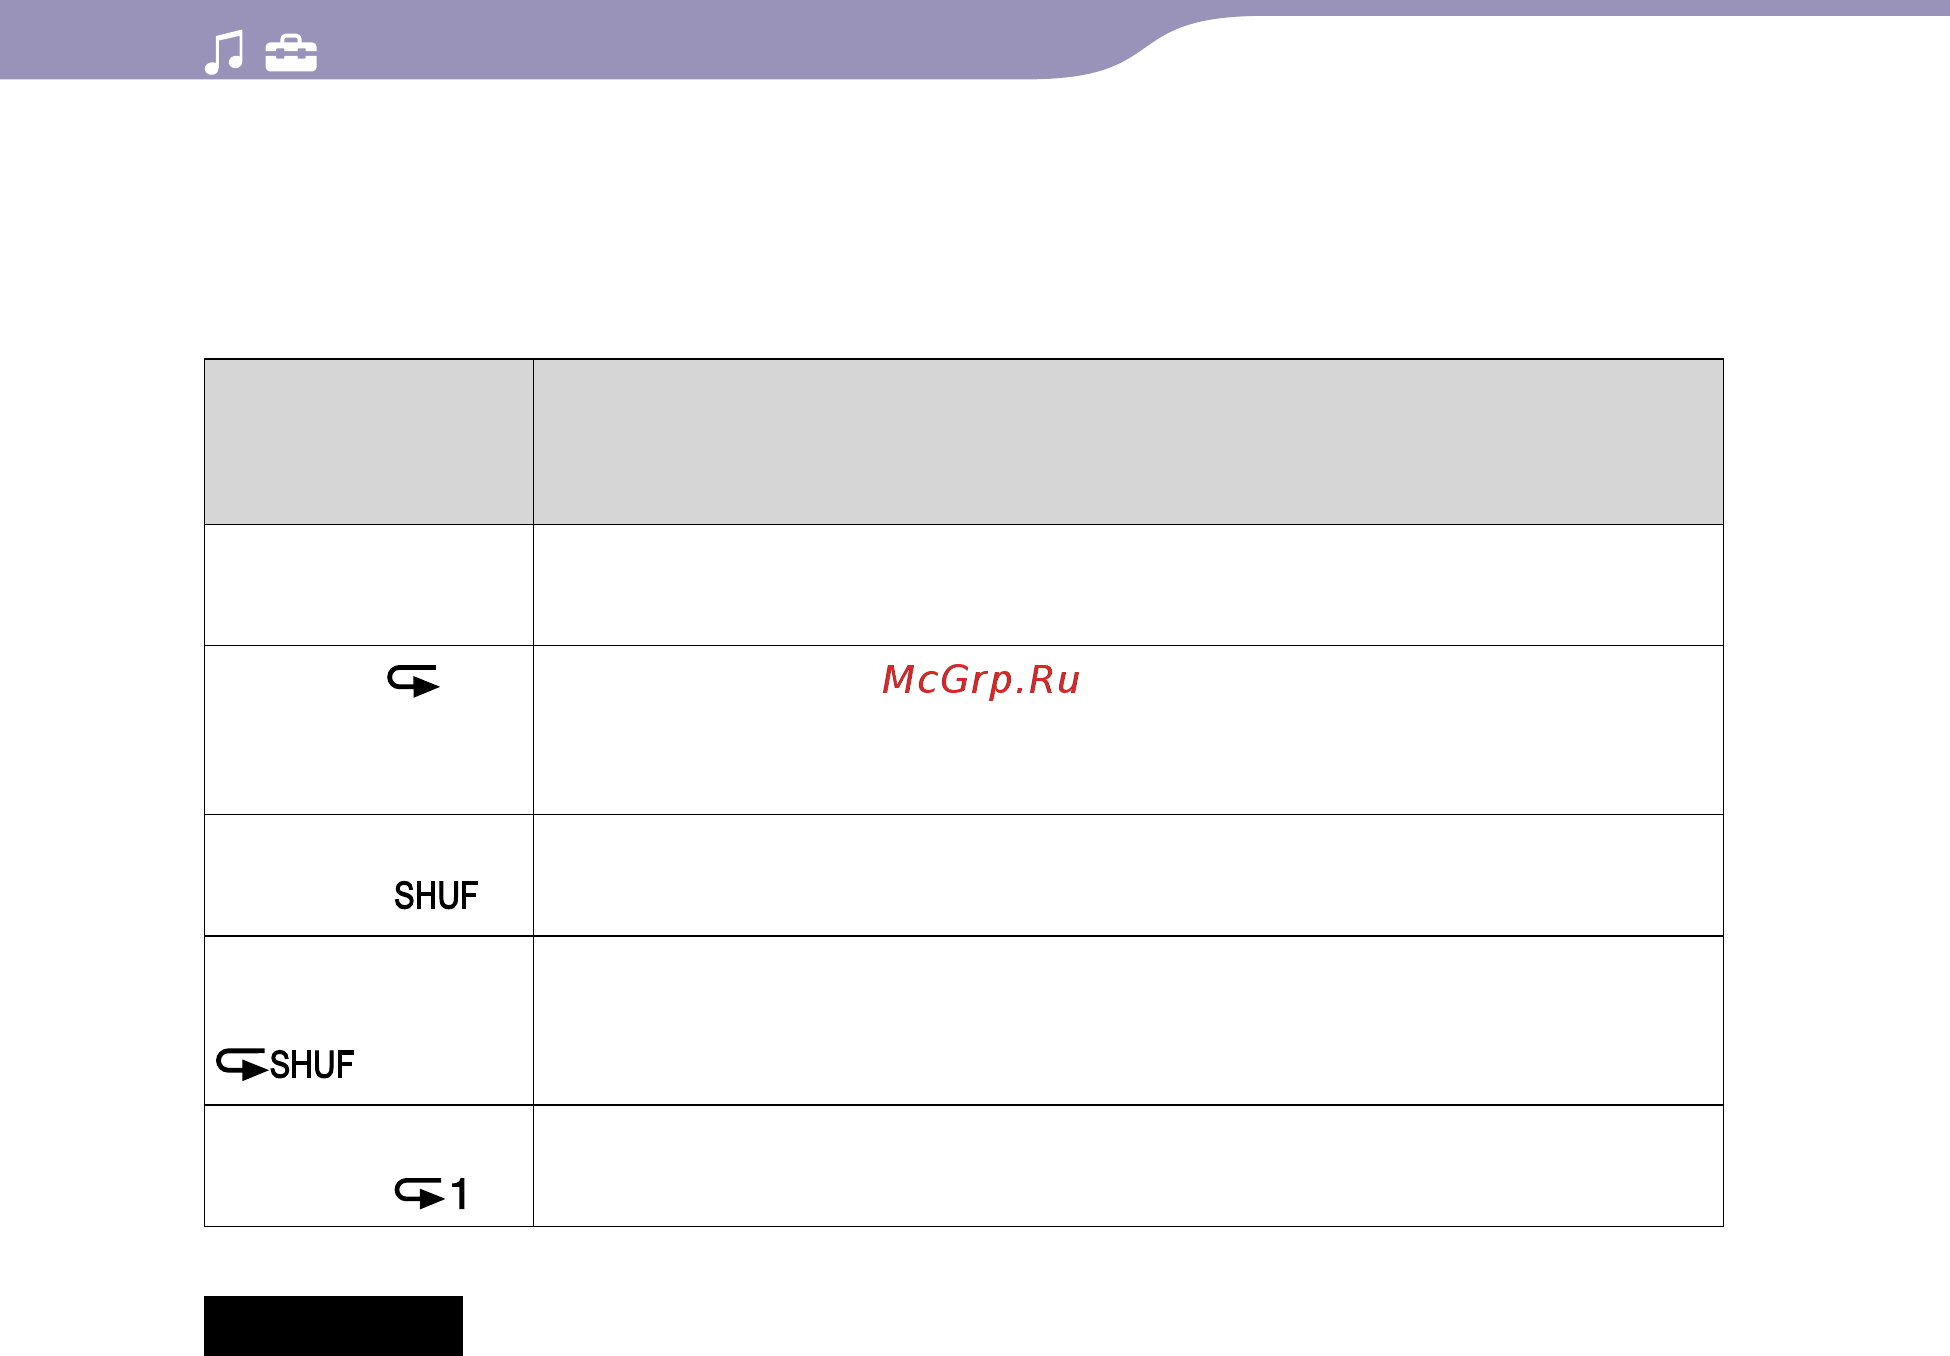
Task: Pick the repeat one song icon
Action: (x=431, y=1194)
